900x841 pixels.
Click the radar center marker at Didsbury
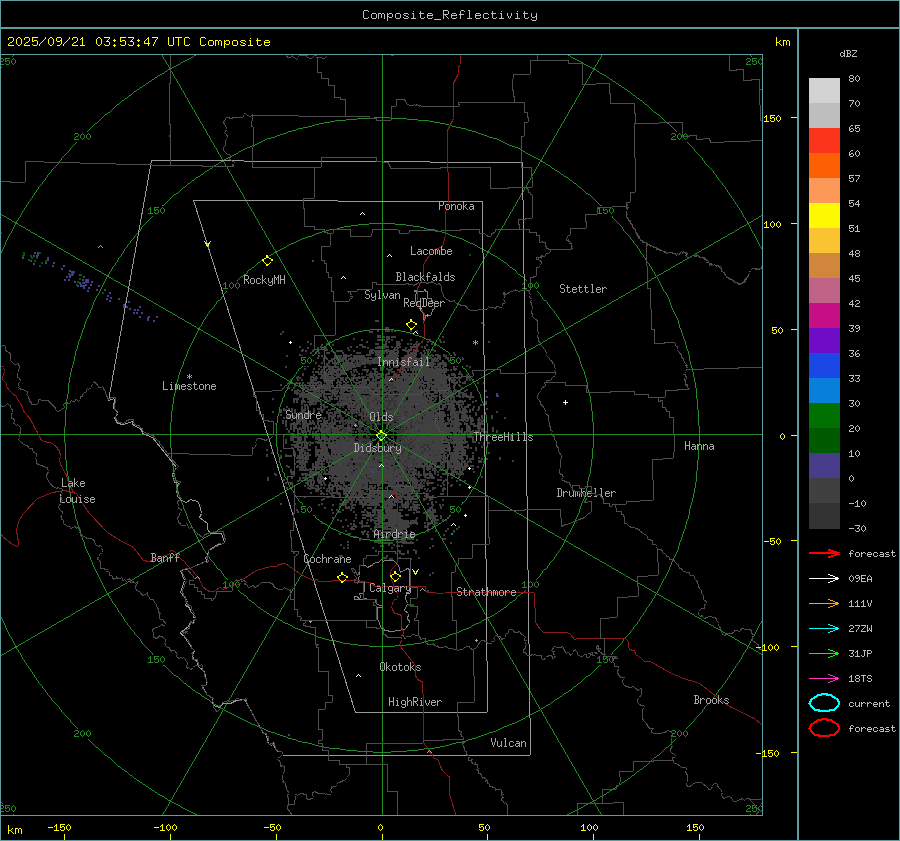[x=381, y=435]
